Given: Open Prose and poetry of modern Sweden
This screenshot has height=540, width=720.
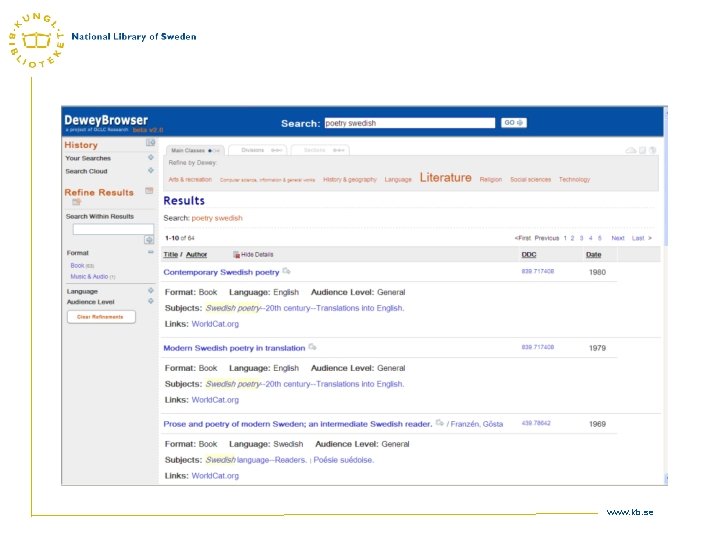Looking at the screenshot, I should click(298, 424).
